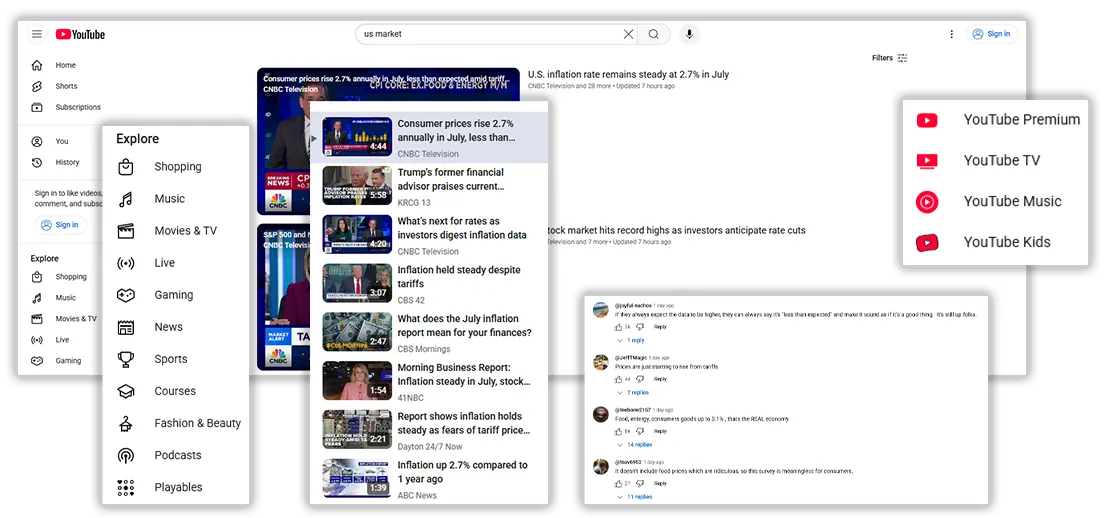This screenshot has height=518, width=1110.
Task: Play 'Trump's former financial advisor praises' video
Action: pyautogui.click(x=429, y=186)
